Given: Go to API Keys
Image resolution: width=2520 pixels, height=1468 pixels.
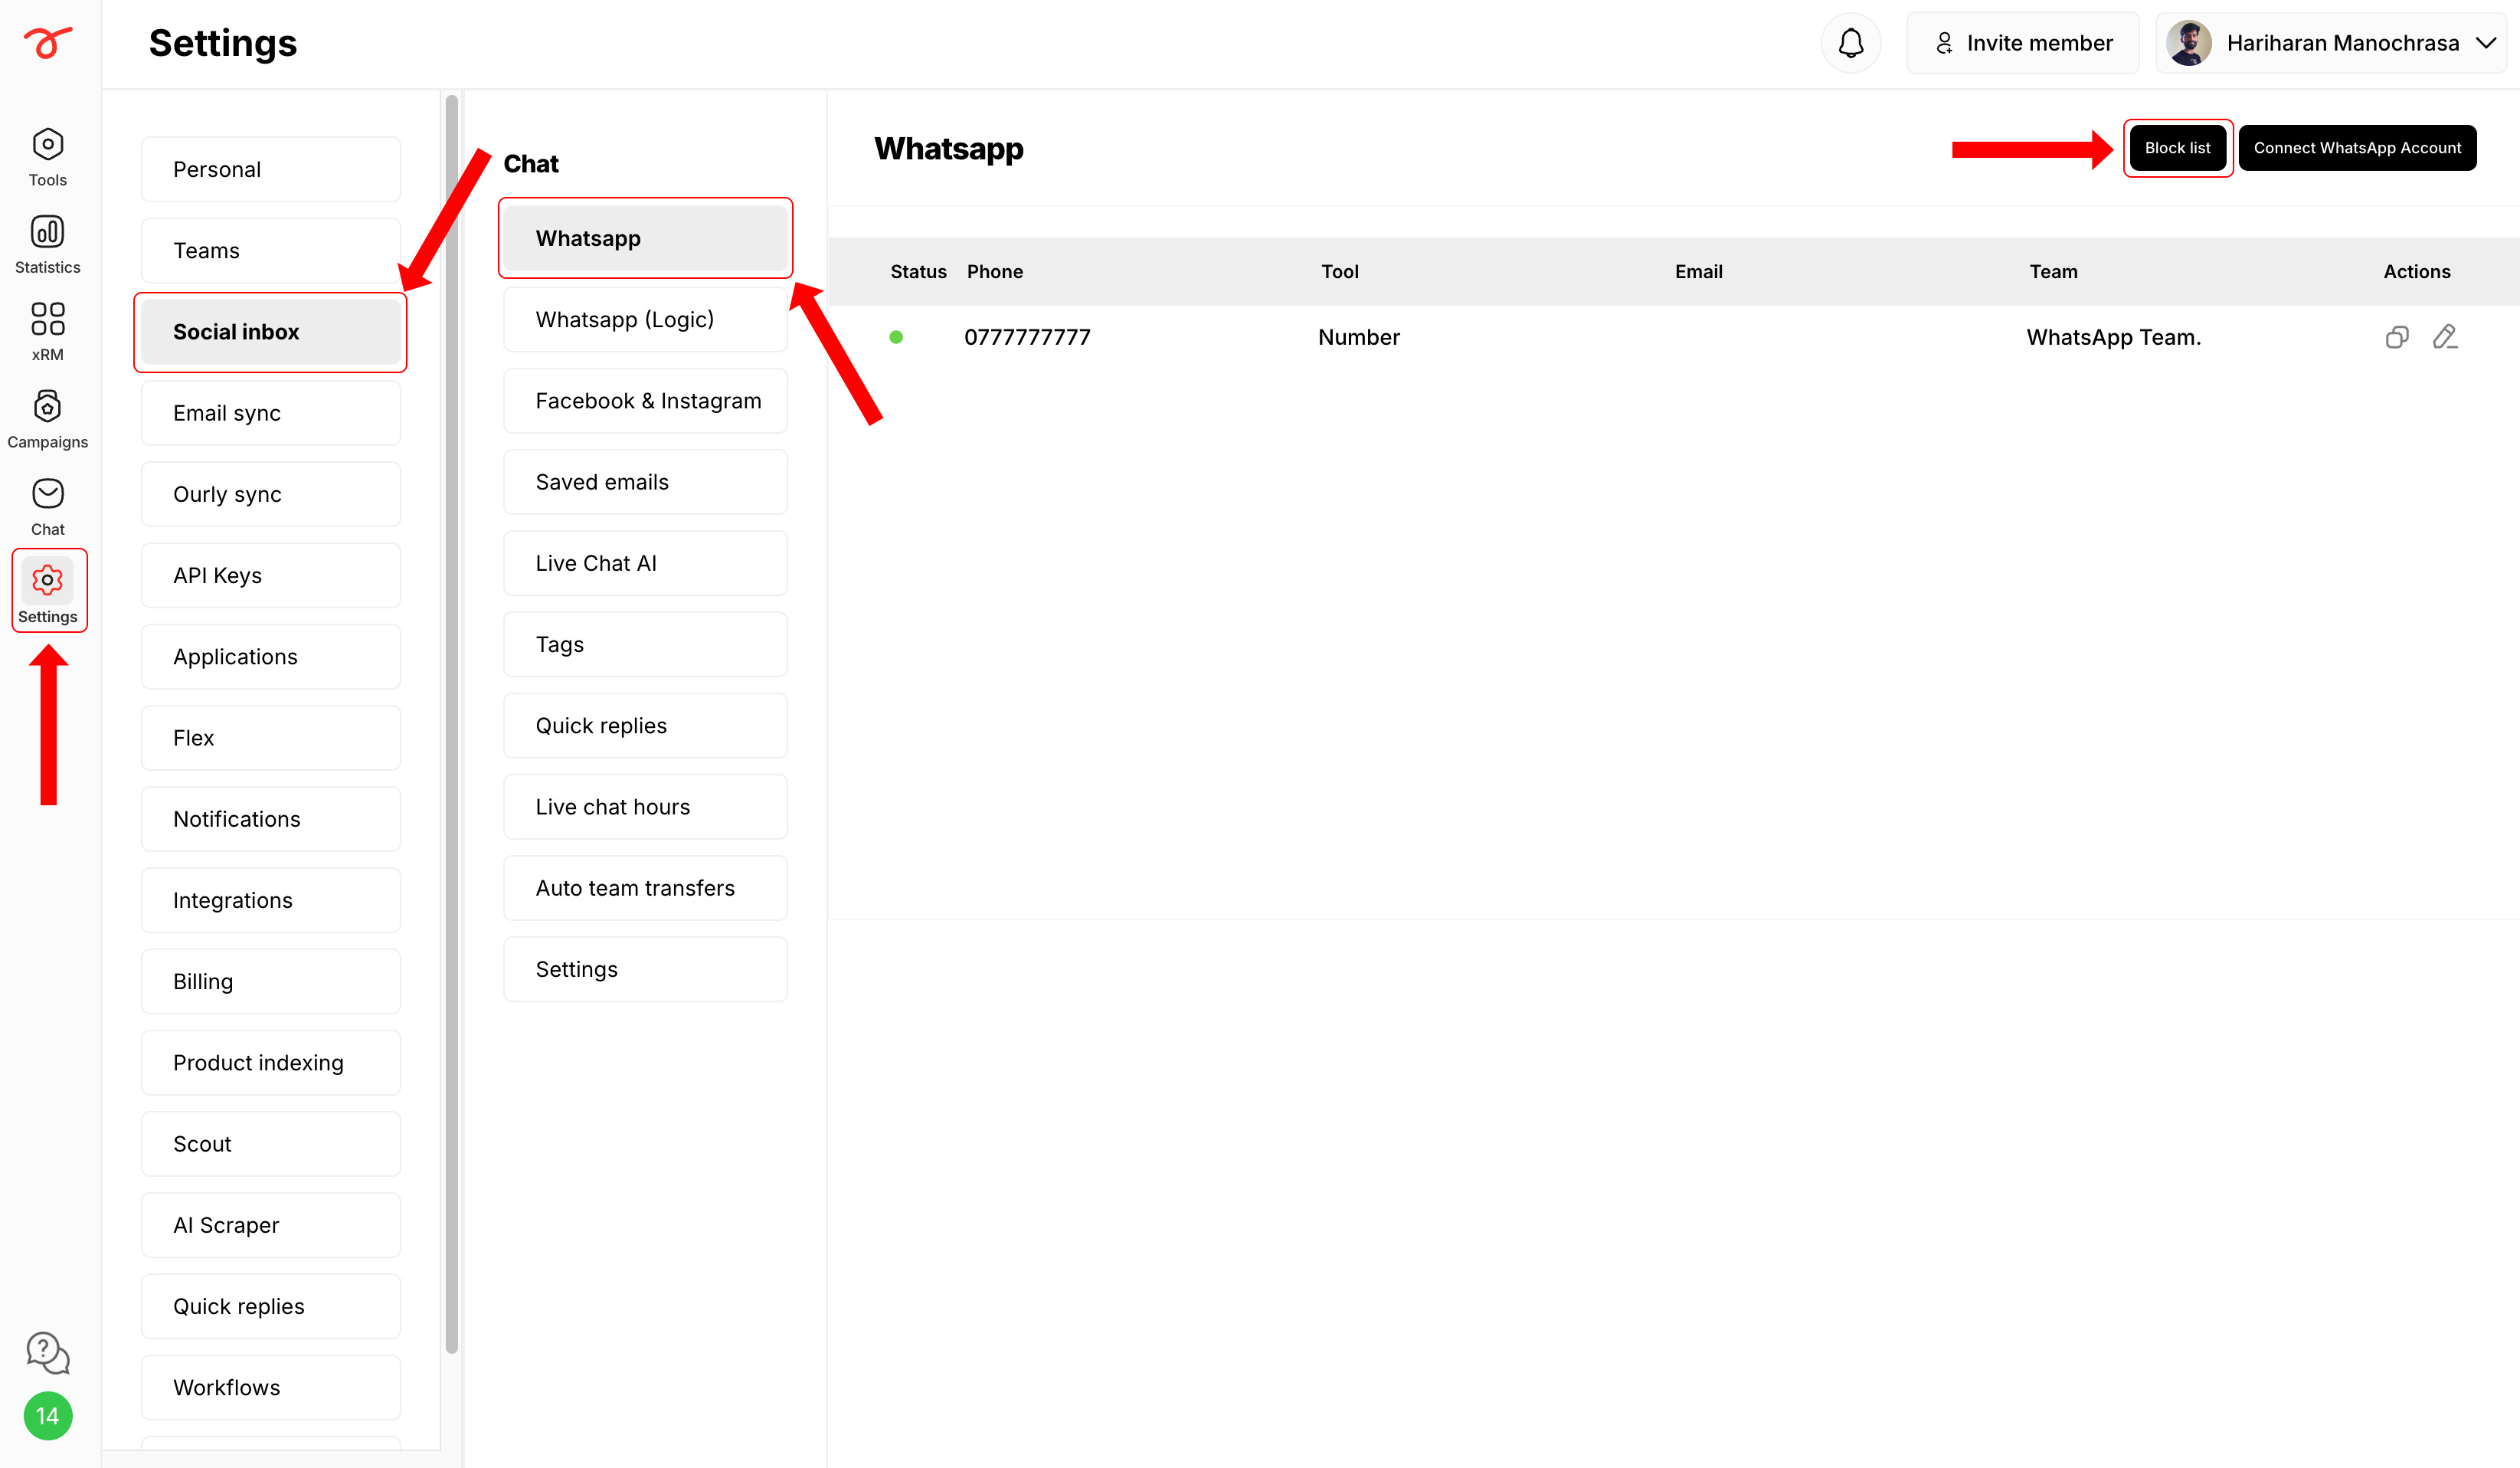Looking at the screenshot, I should click(x=271, y=575).
